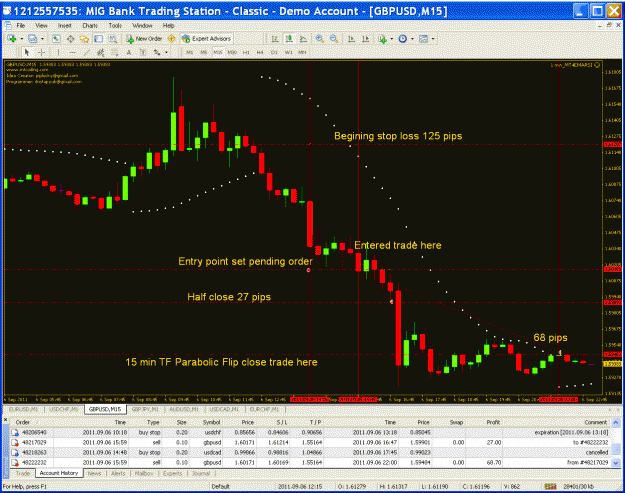The height and width of the screenshot is (493, 625).
Task: Toggle the M30 timeframe button
Action: pos(232,52)
